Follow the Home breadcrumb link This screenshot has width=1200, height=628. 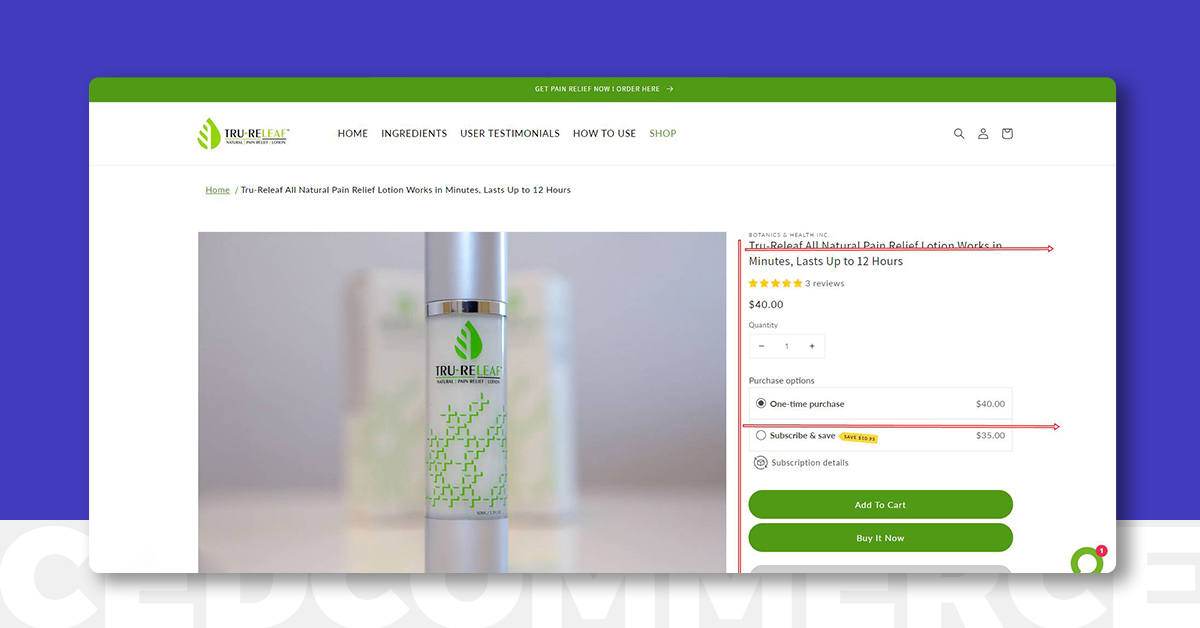pyautogui.click(x=218, y=189)
